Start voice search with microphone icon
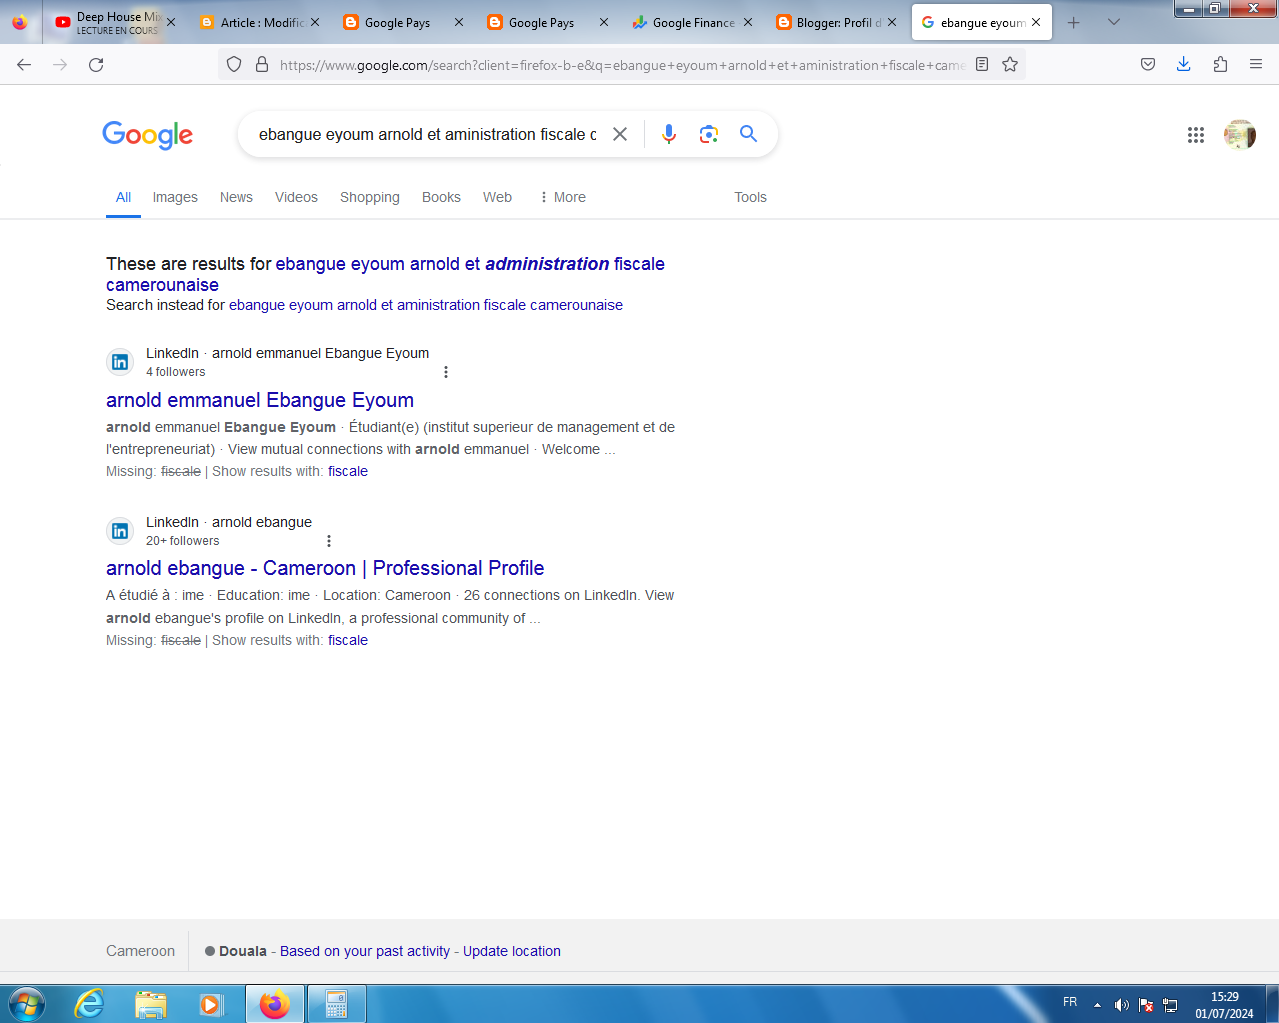The height and width of the screenshot is (1023, 1279). pos(669,134)
